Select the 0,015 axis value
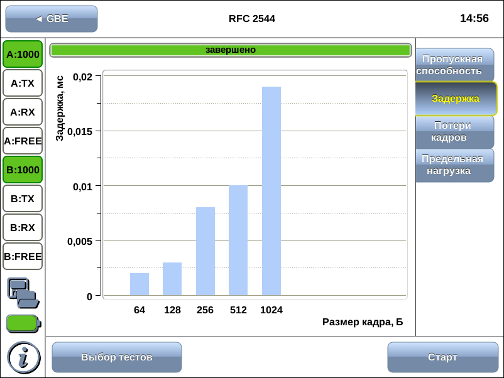This screenshot has width=504, height=378. click(x=80, y=132)
